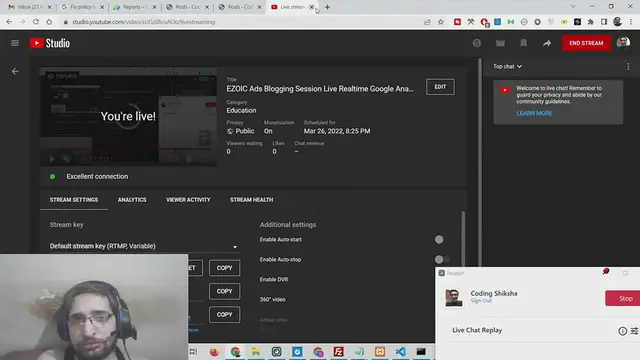Viewport: 640px width, 360px height.
Task: Click the 'Education' category value
Action: (x=241, y=110)
